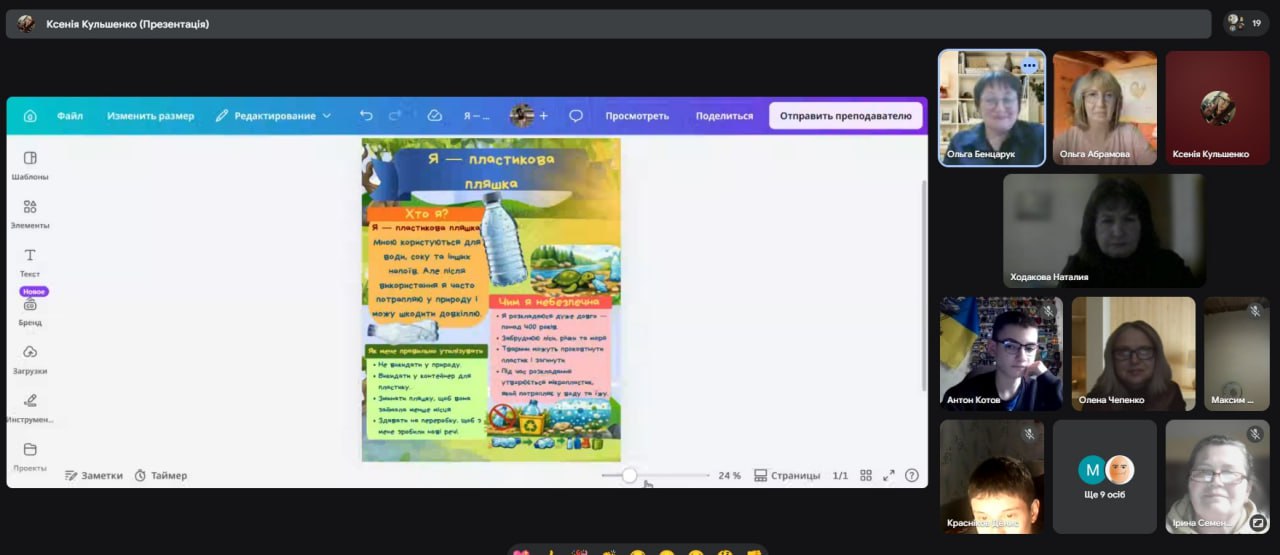
Task: Enter fullscreen presentation mode
Action: point(889,476)
